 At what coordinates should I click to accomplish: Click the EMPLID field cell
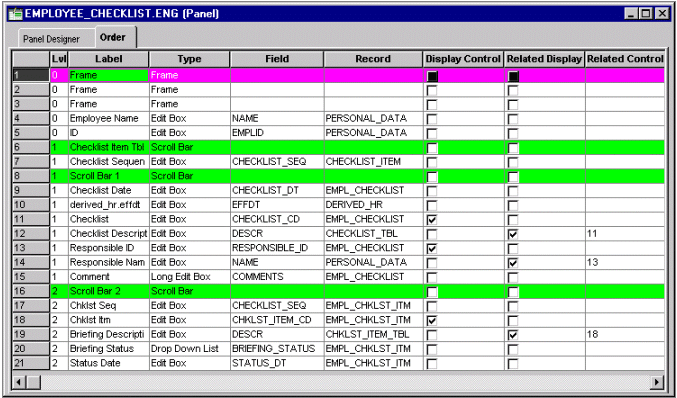(277, 133)
